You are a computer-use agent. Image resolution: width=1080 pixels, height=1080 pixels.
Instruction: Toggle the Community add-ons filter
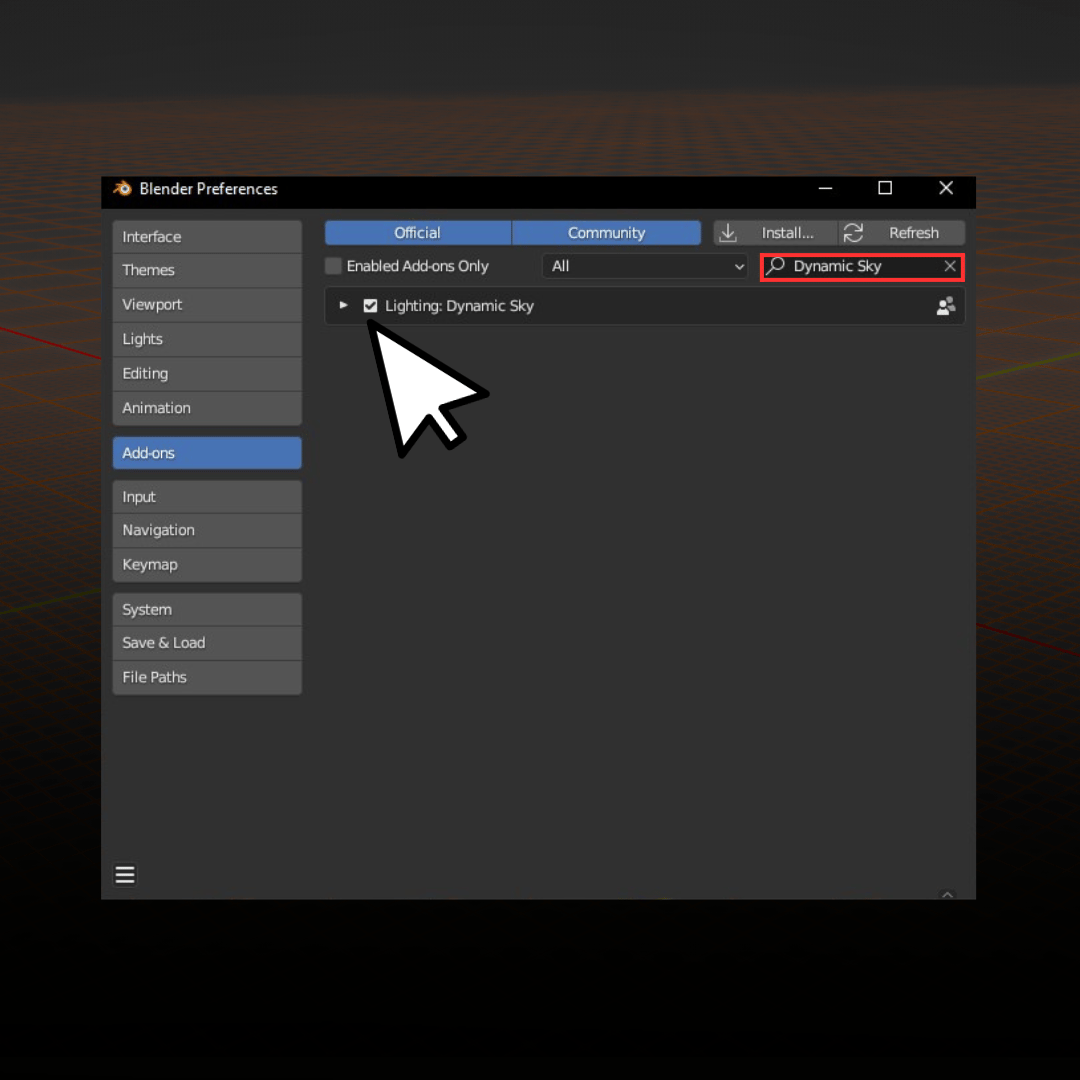tap(606, 233)
